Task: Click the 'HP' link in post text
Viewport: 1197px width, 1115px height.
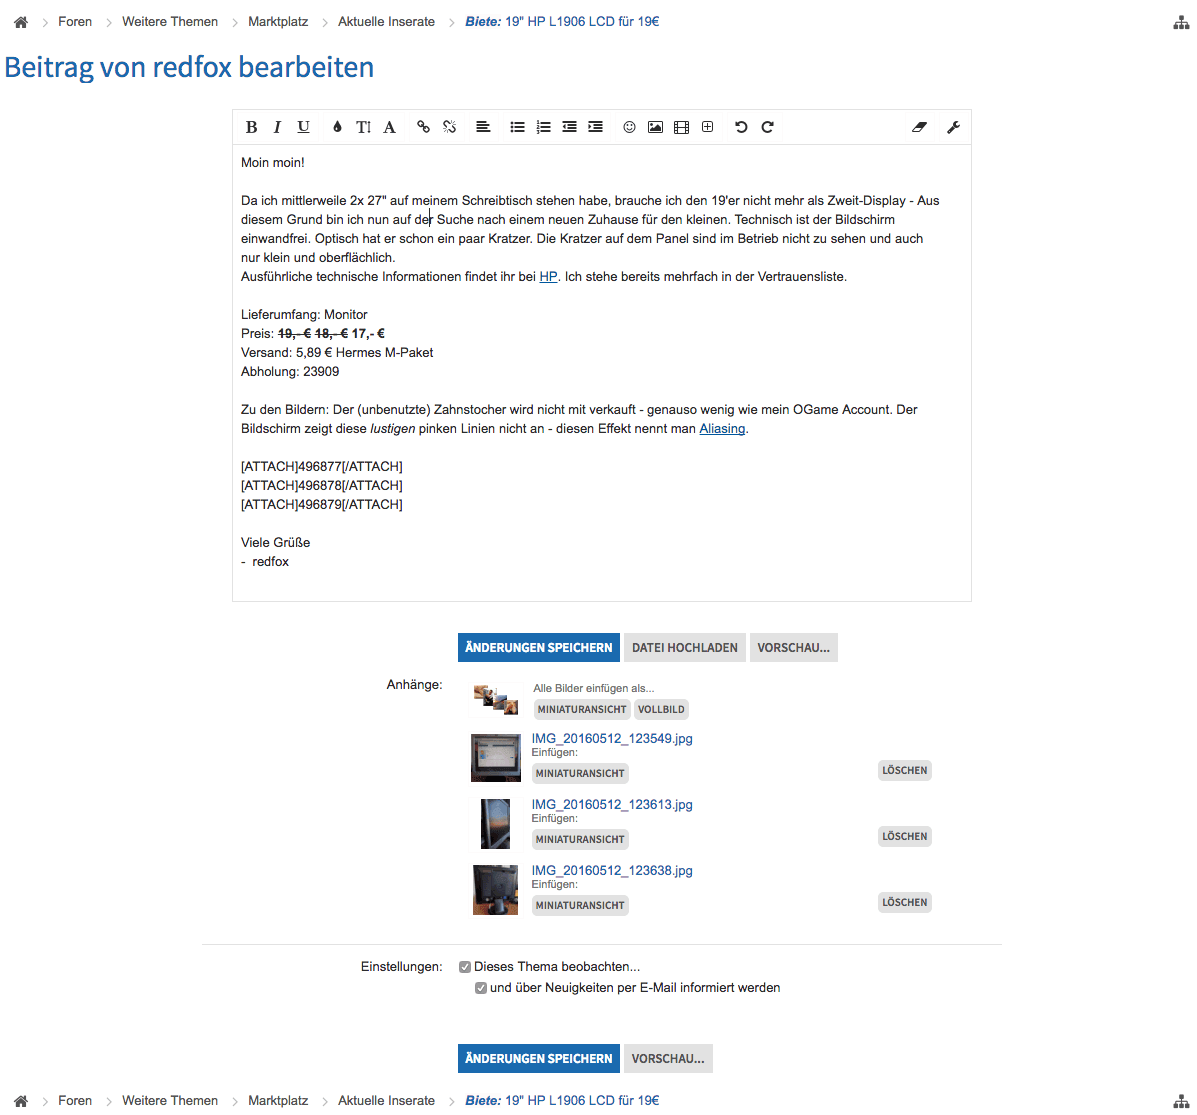Action: 548,277
